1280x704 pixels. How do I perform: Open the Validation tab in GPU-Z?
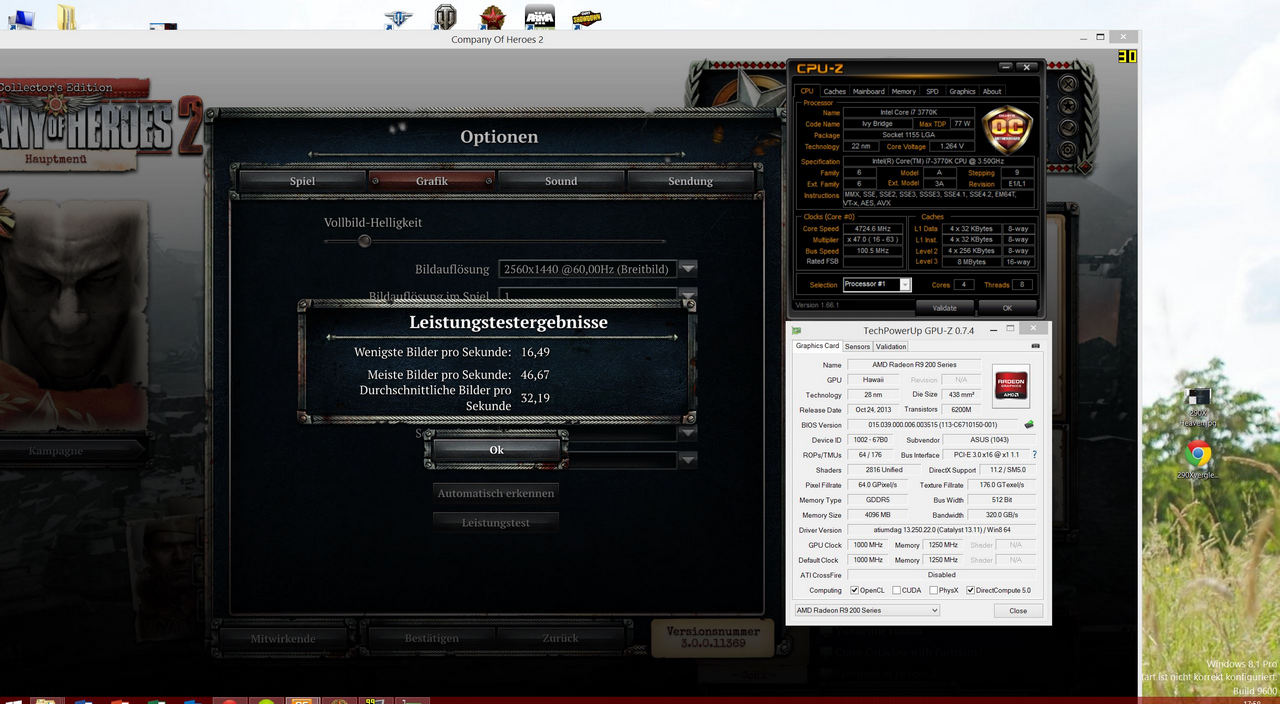pyautogui.click(x=891, y=346)
